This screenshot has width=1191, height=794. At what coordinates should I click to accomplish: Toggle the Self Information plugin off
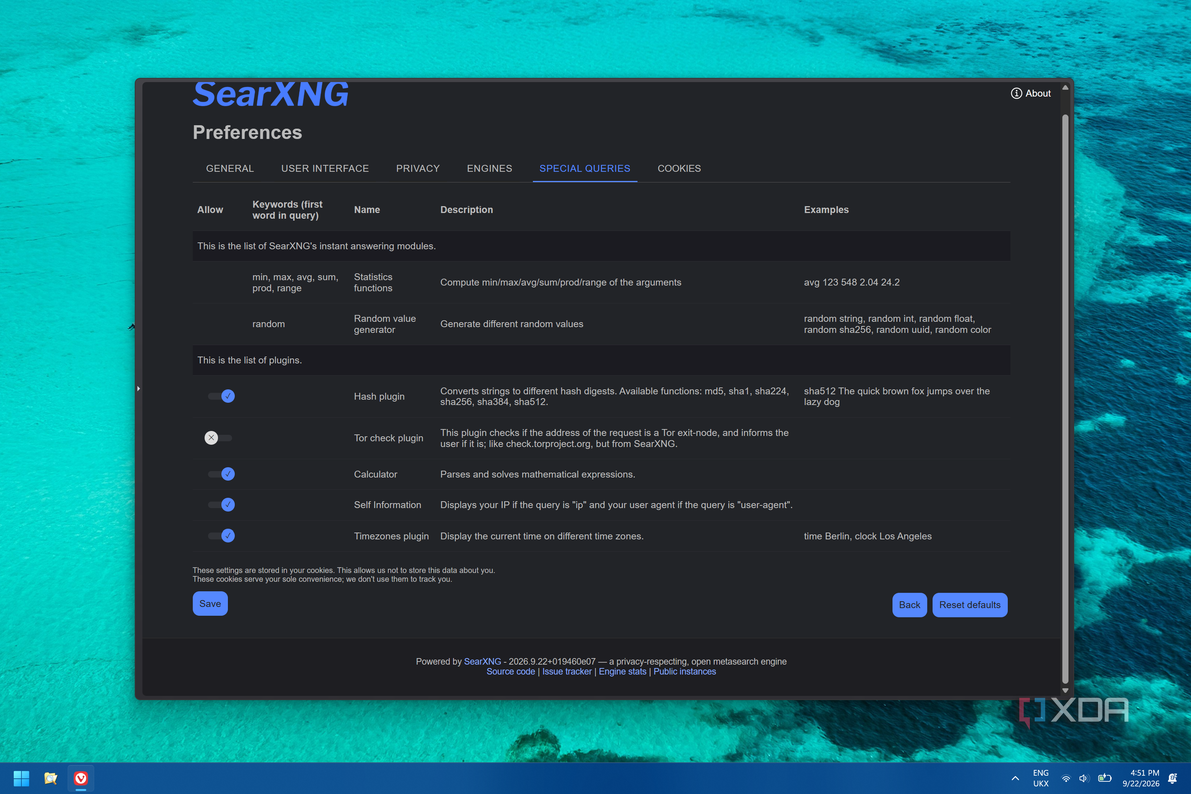click(x=221, y=505)
